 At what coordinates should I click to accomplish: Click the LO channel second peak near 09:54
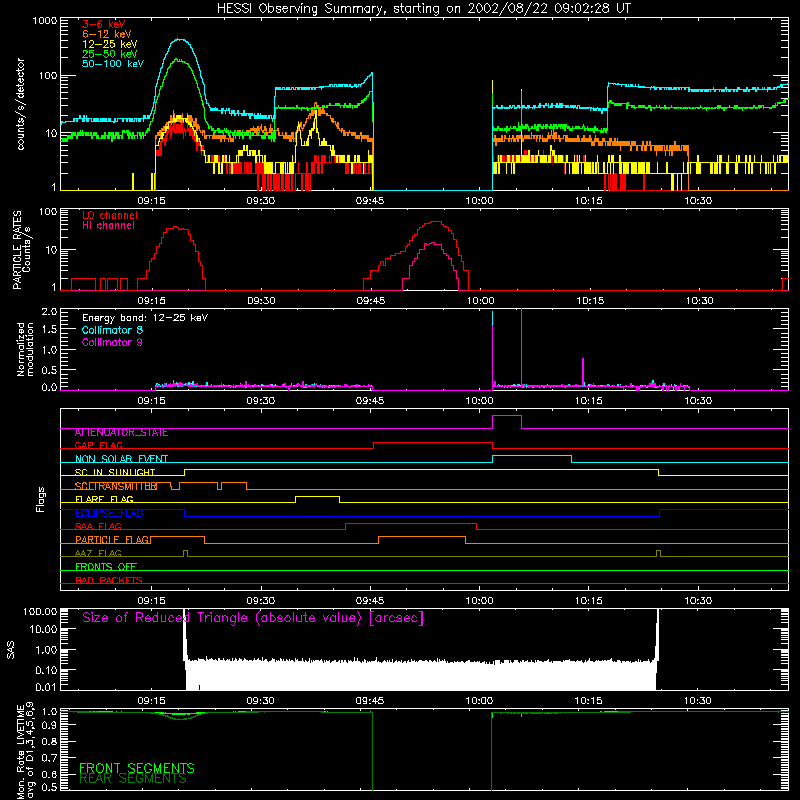(435, 221)
